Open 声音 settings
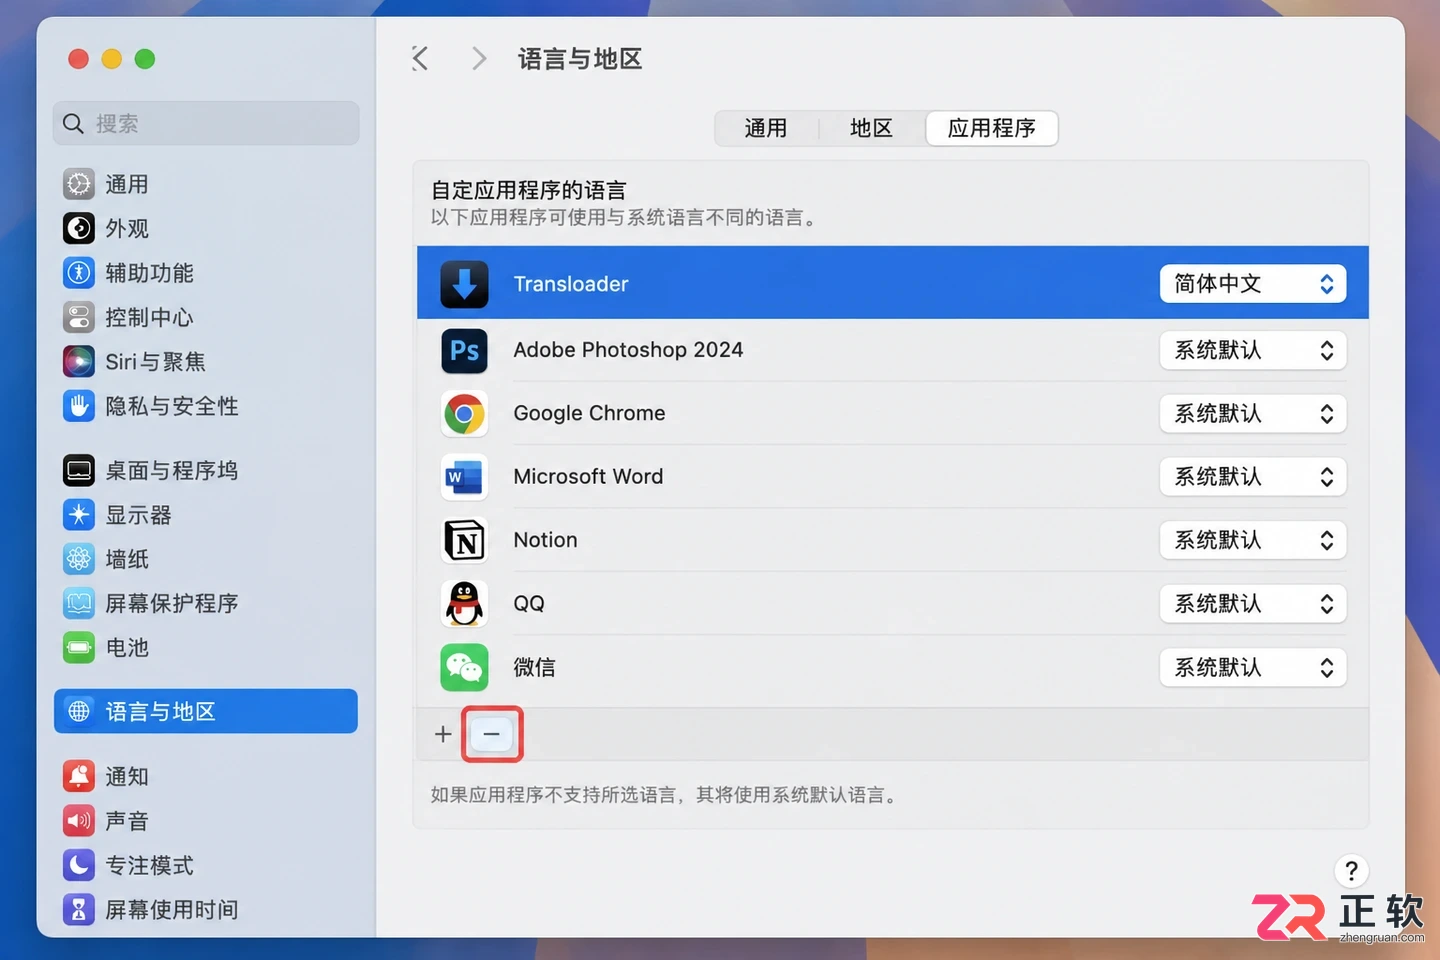This screenshot has height=960, width=1440. 206,821
